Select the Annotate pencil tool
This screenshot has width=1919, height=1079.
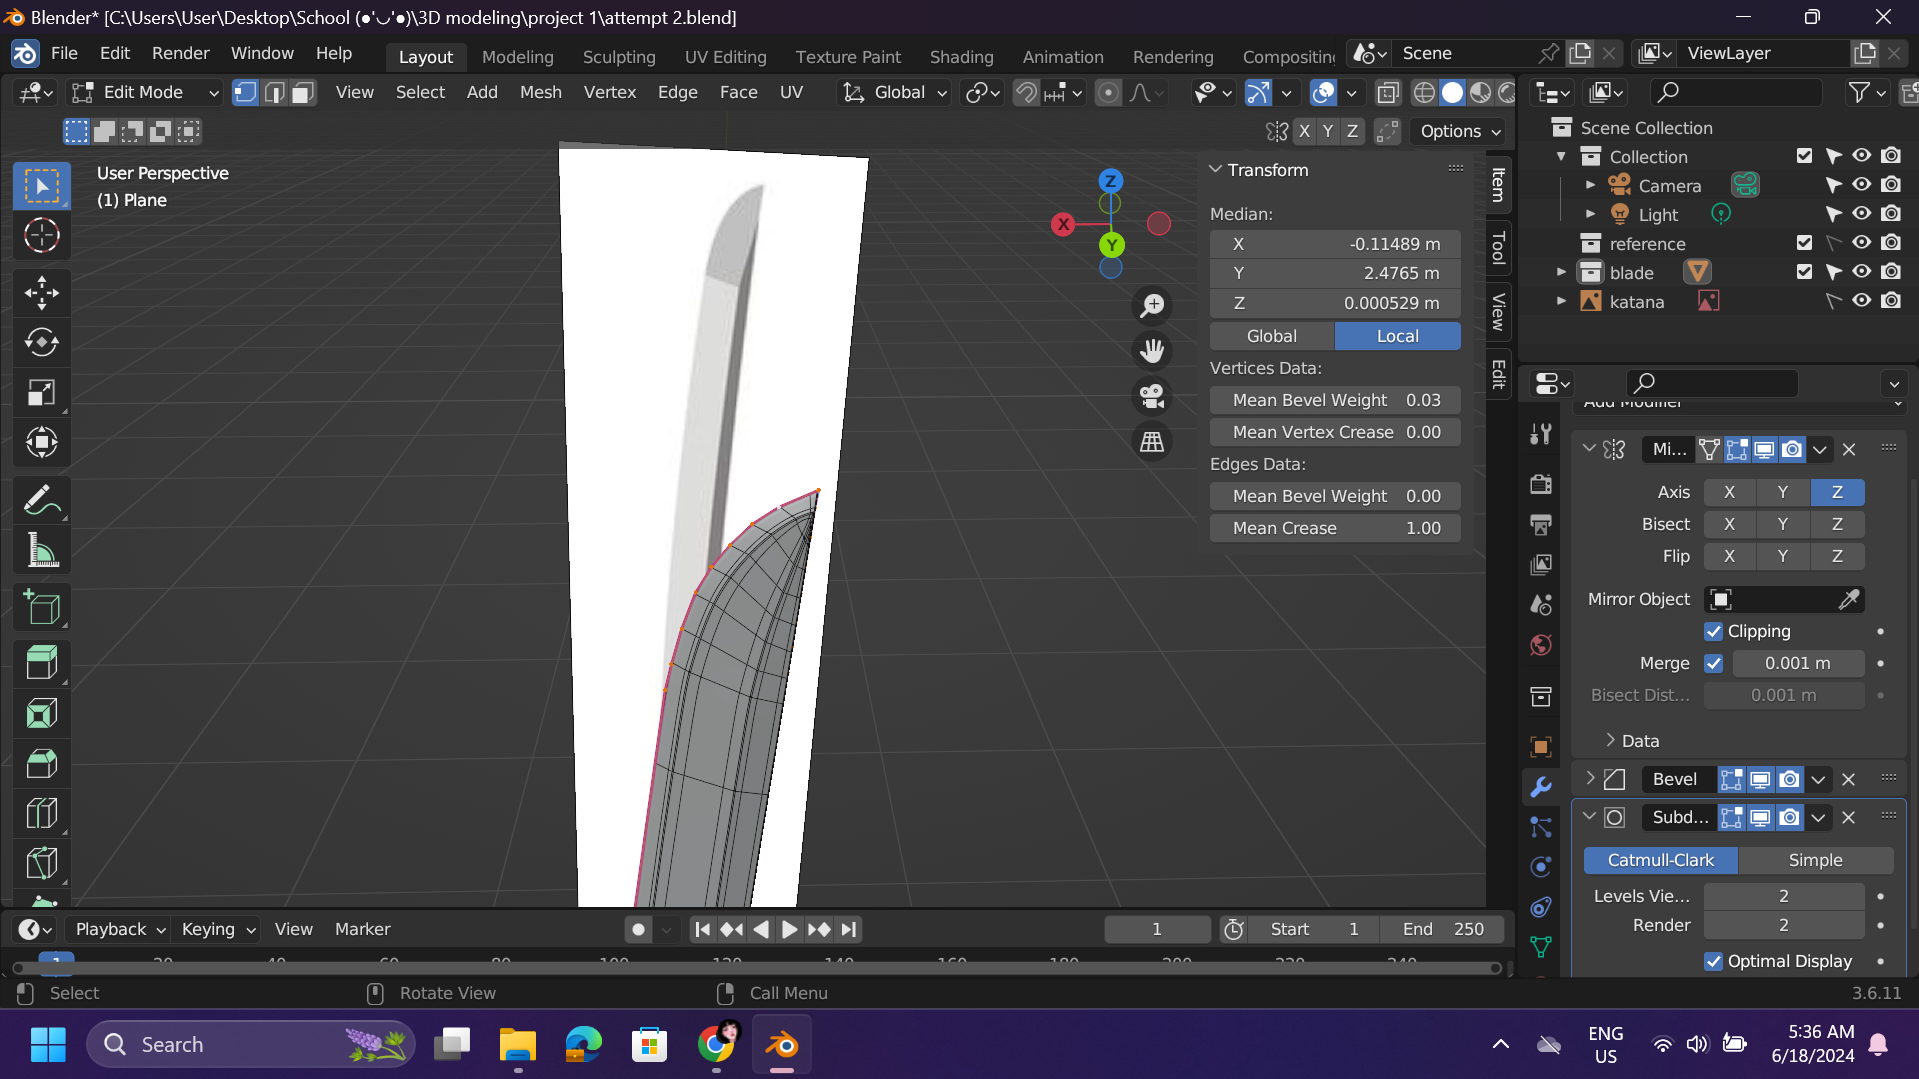(41, 500)
